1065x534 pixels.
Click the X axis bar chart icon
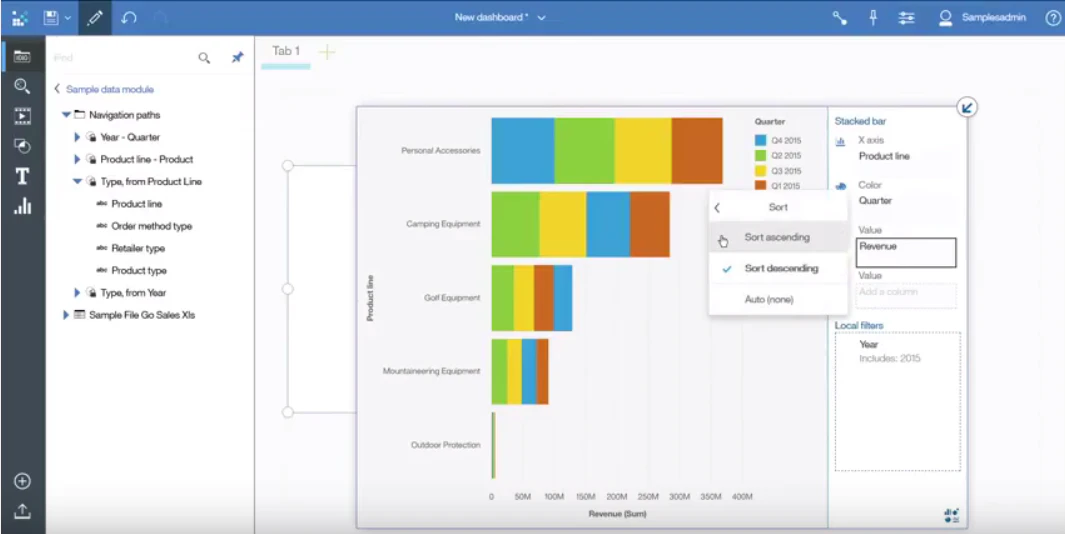point(841,141)
